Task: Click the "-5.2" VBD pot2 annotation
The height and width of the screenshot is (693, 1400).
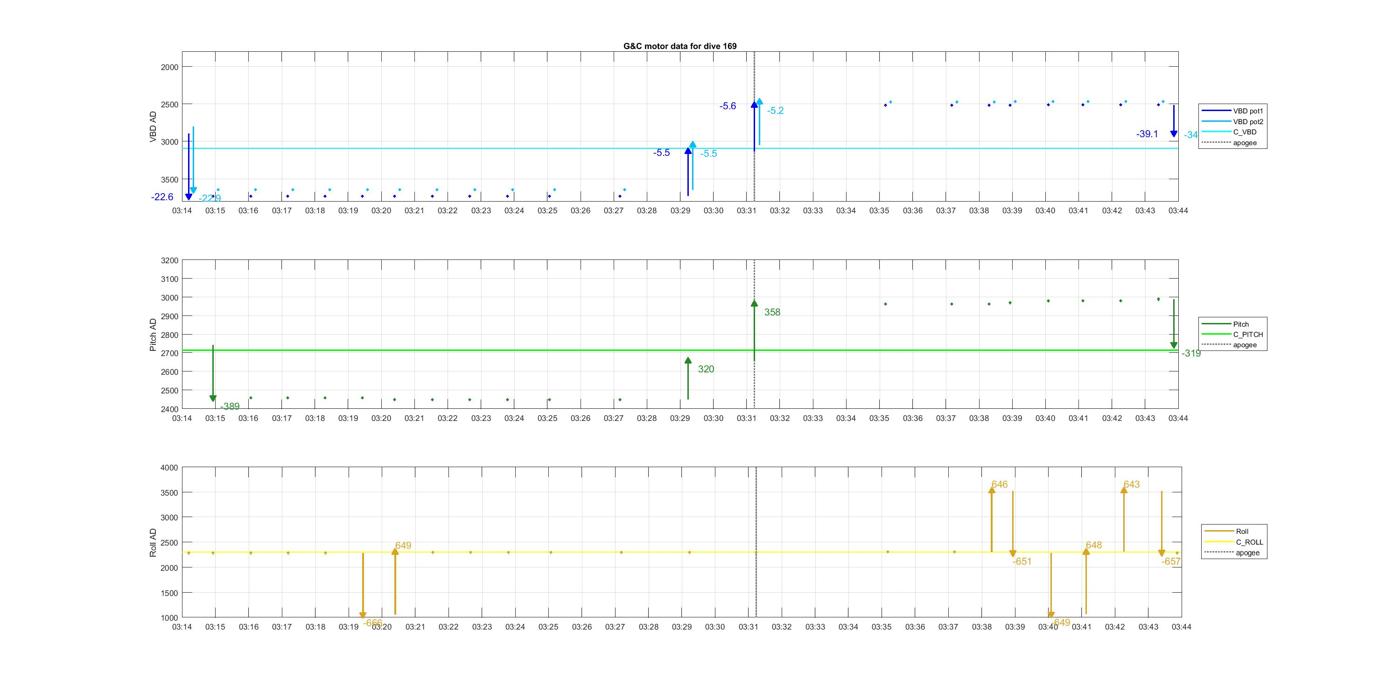Action: point(775,111)
